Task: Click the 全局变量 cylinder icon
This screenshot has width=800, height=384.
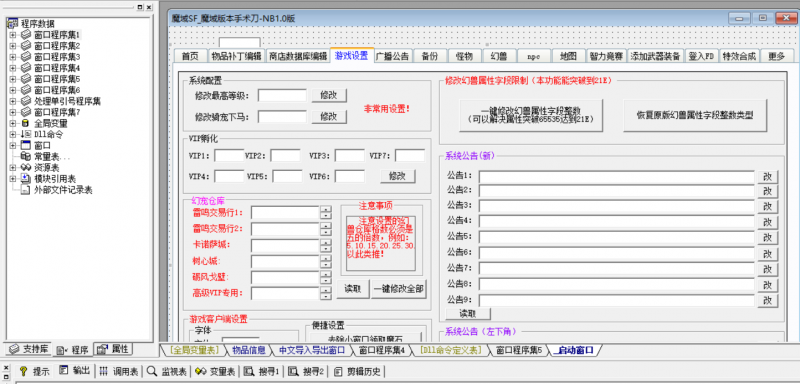Action: pyautogui.click(x=26, y=123)
